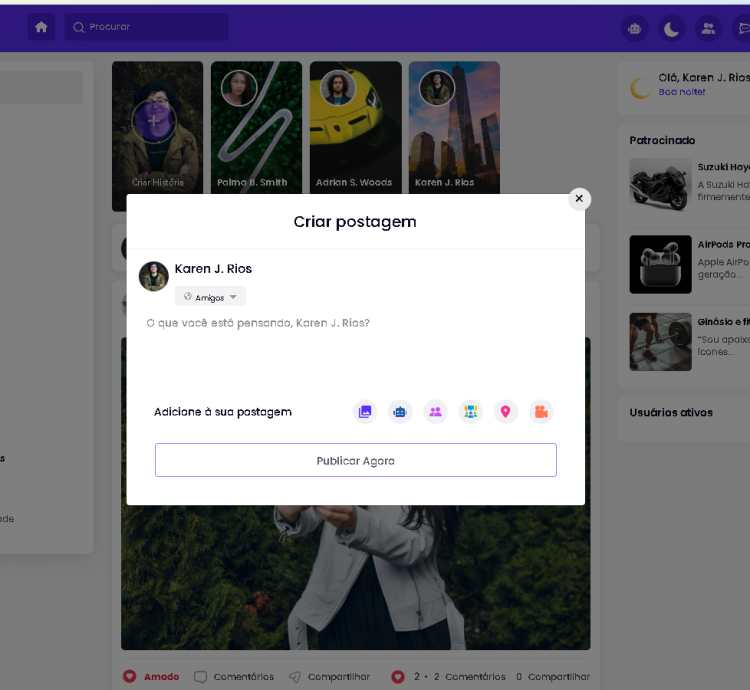This screenshot has height=690, width=750.
Task: Toggle dark mode with the moon icon
Action: pos(671,28)
